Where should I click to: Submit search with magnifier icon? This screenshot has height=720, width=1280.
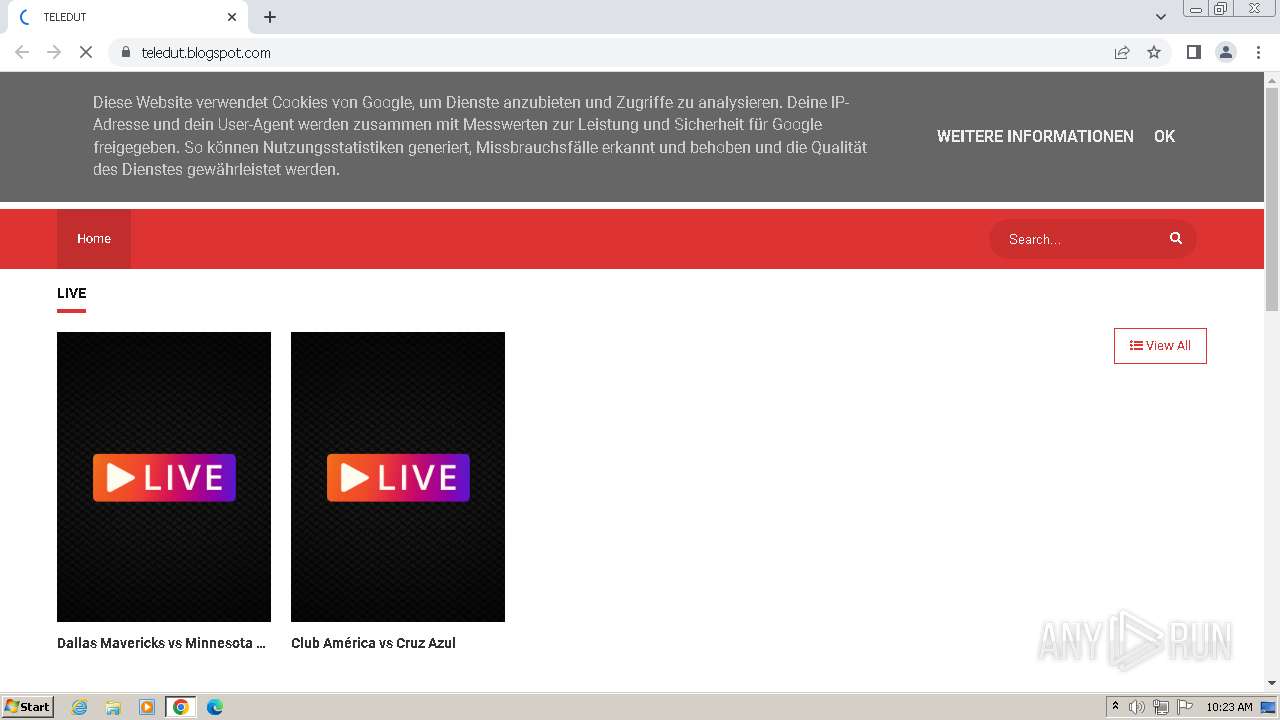point(1176,238)
